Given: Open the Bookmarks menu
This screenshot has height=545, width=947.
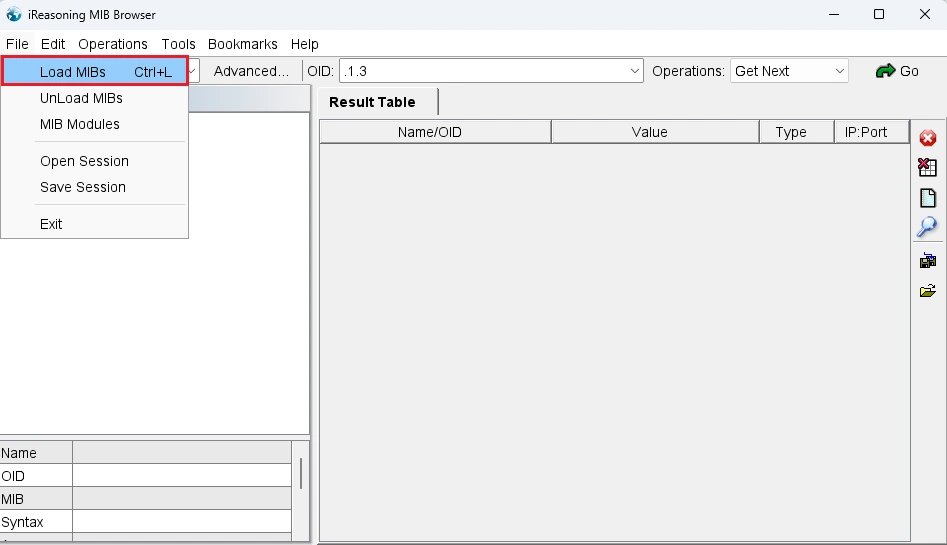Looking at the screenshot, I should (x=243, y=44).
